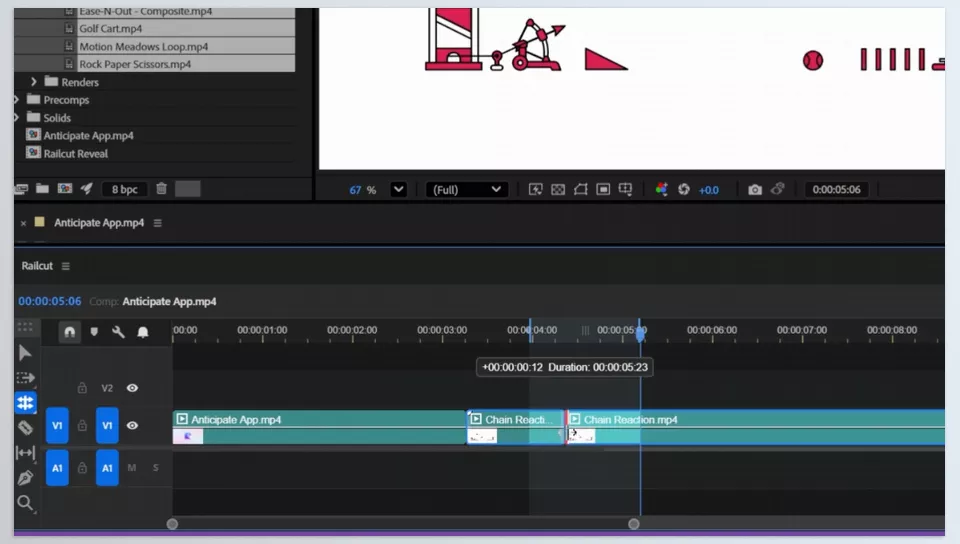Click the gray swatch beside trash icon
This screenshot has height=544, width=960.
tap(188, 189)
